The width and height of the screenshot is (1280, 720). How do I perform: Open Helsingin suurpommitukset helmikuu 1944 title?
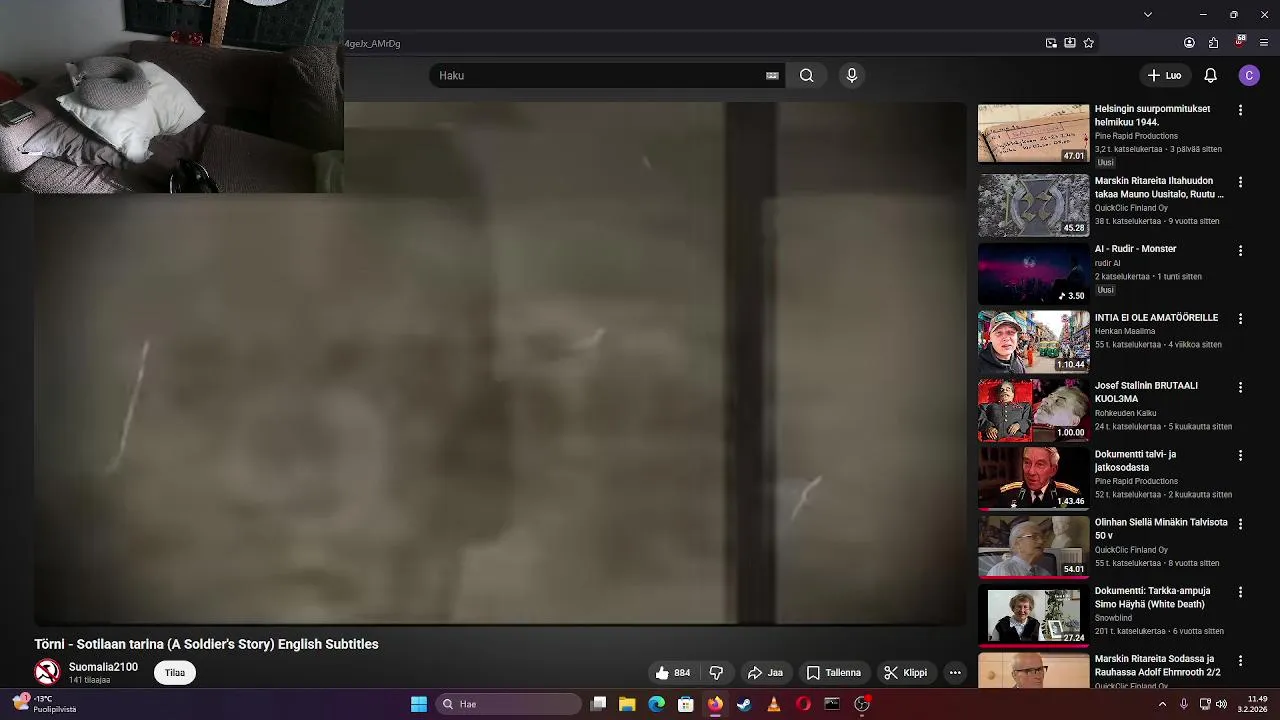pos(1152,115)
